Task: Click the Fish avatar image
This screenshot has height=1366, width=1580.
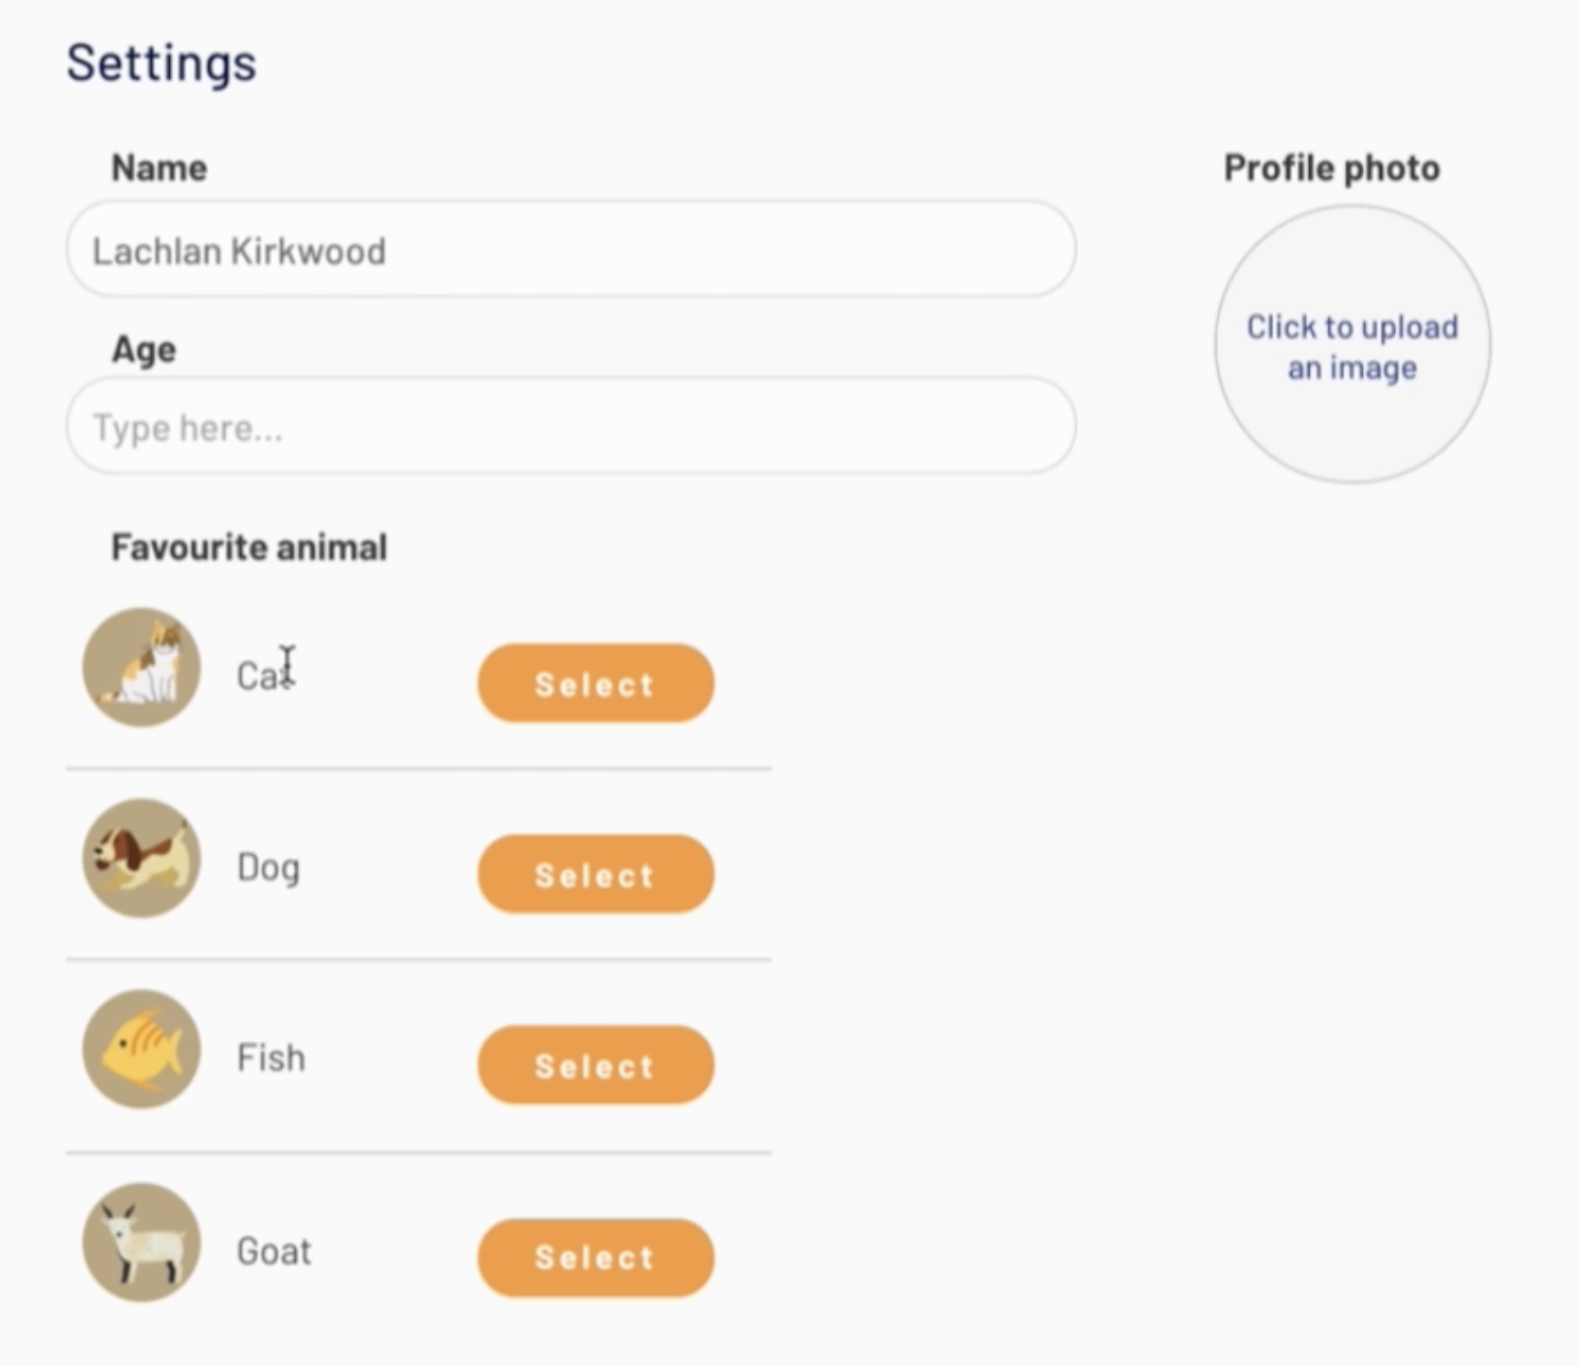Action: (141, 1049)
